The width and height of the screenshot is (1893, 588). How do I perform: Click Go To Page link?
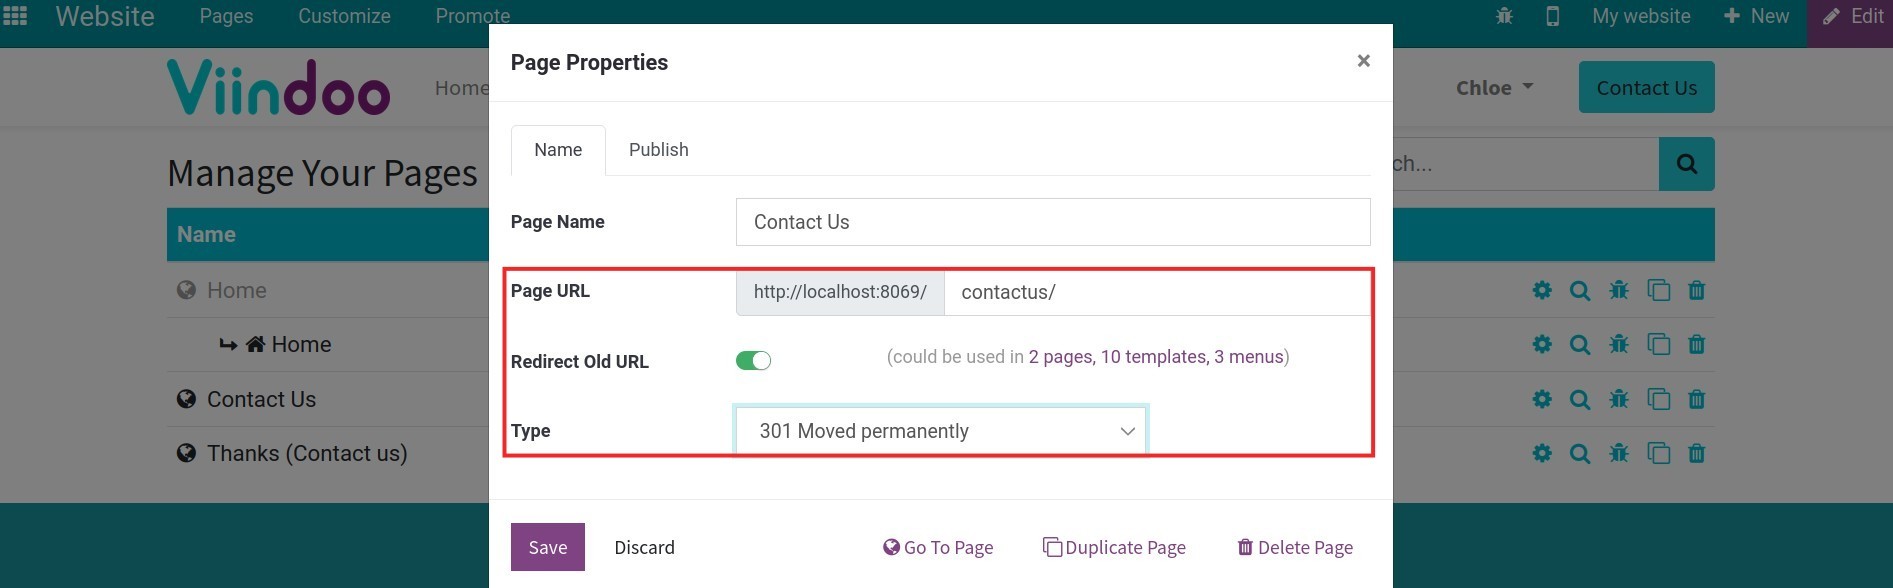click(x=938, y=547)
